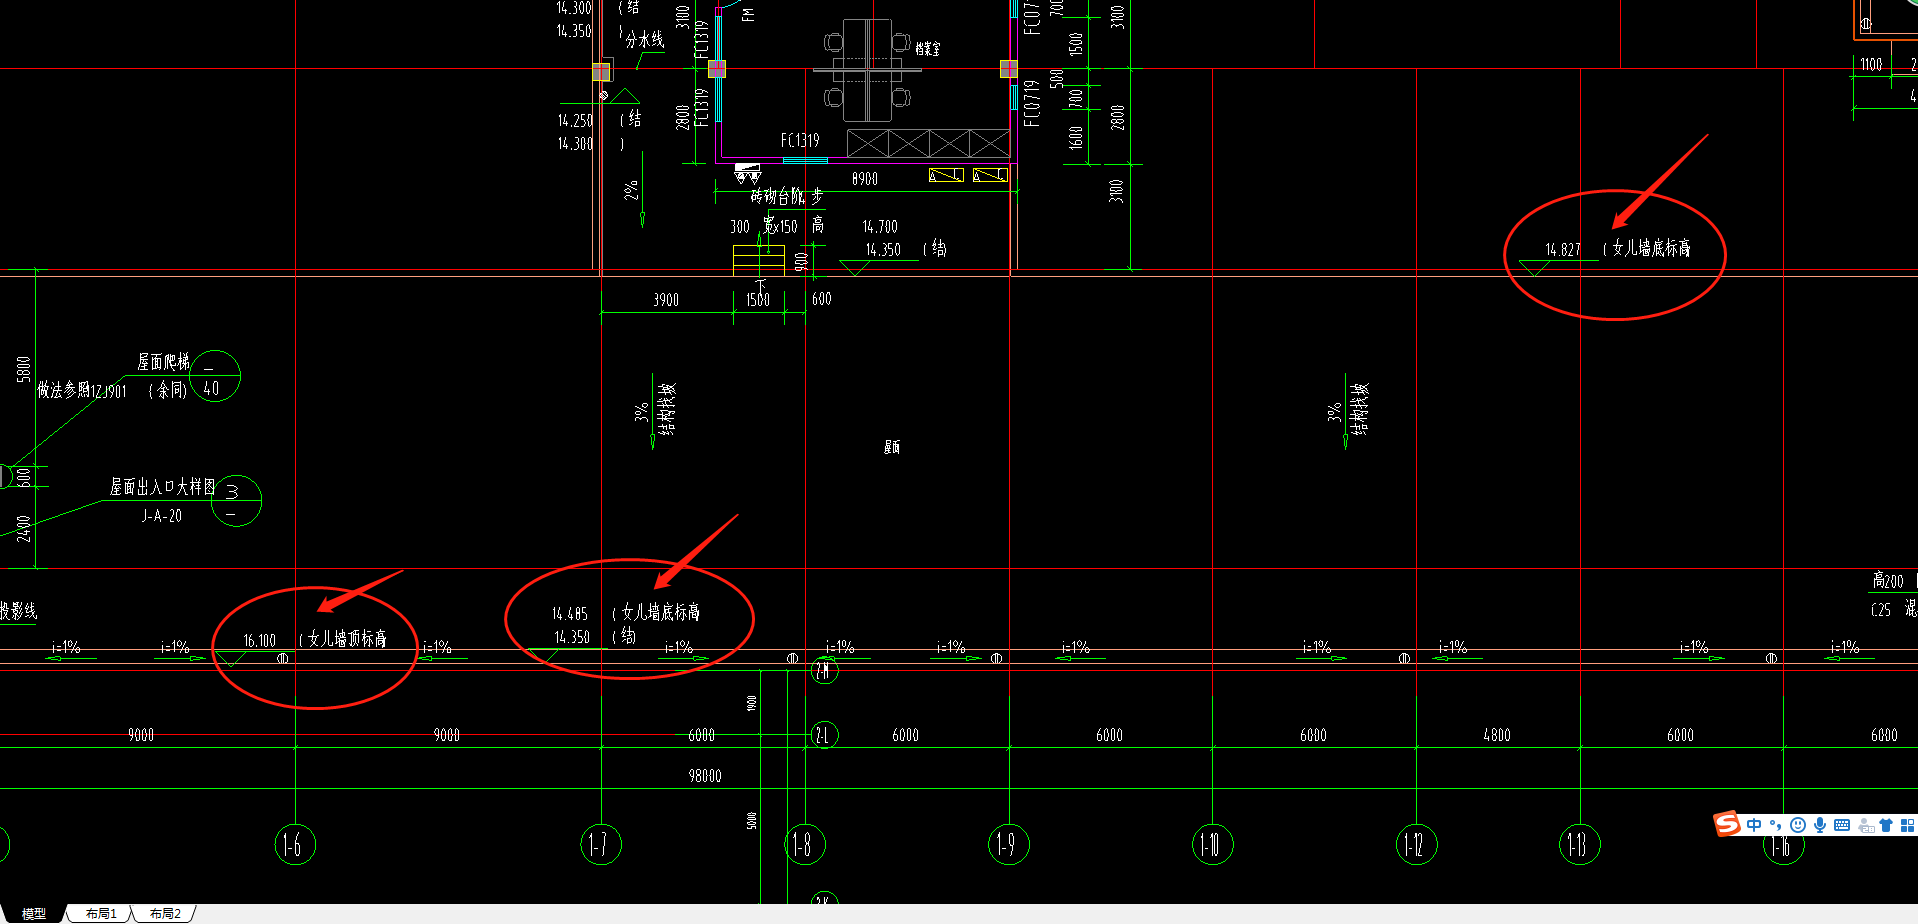The width and height of the screenshot is (1918, 924).
Task: Select the J-A-20 drawing reference
Action: (x=162, y=516)
